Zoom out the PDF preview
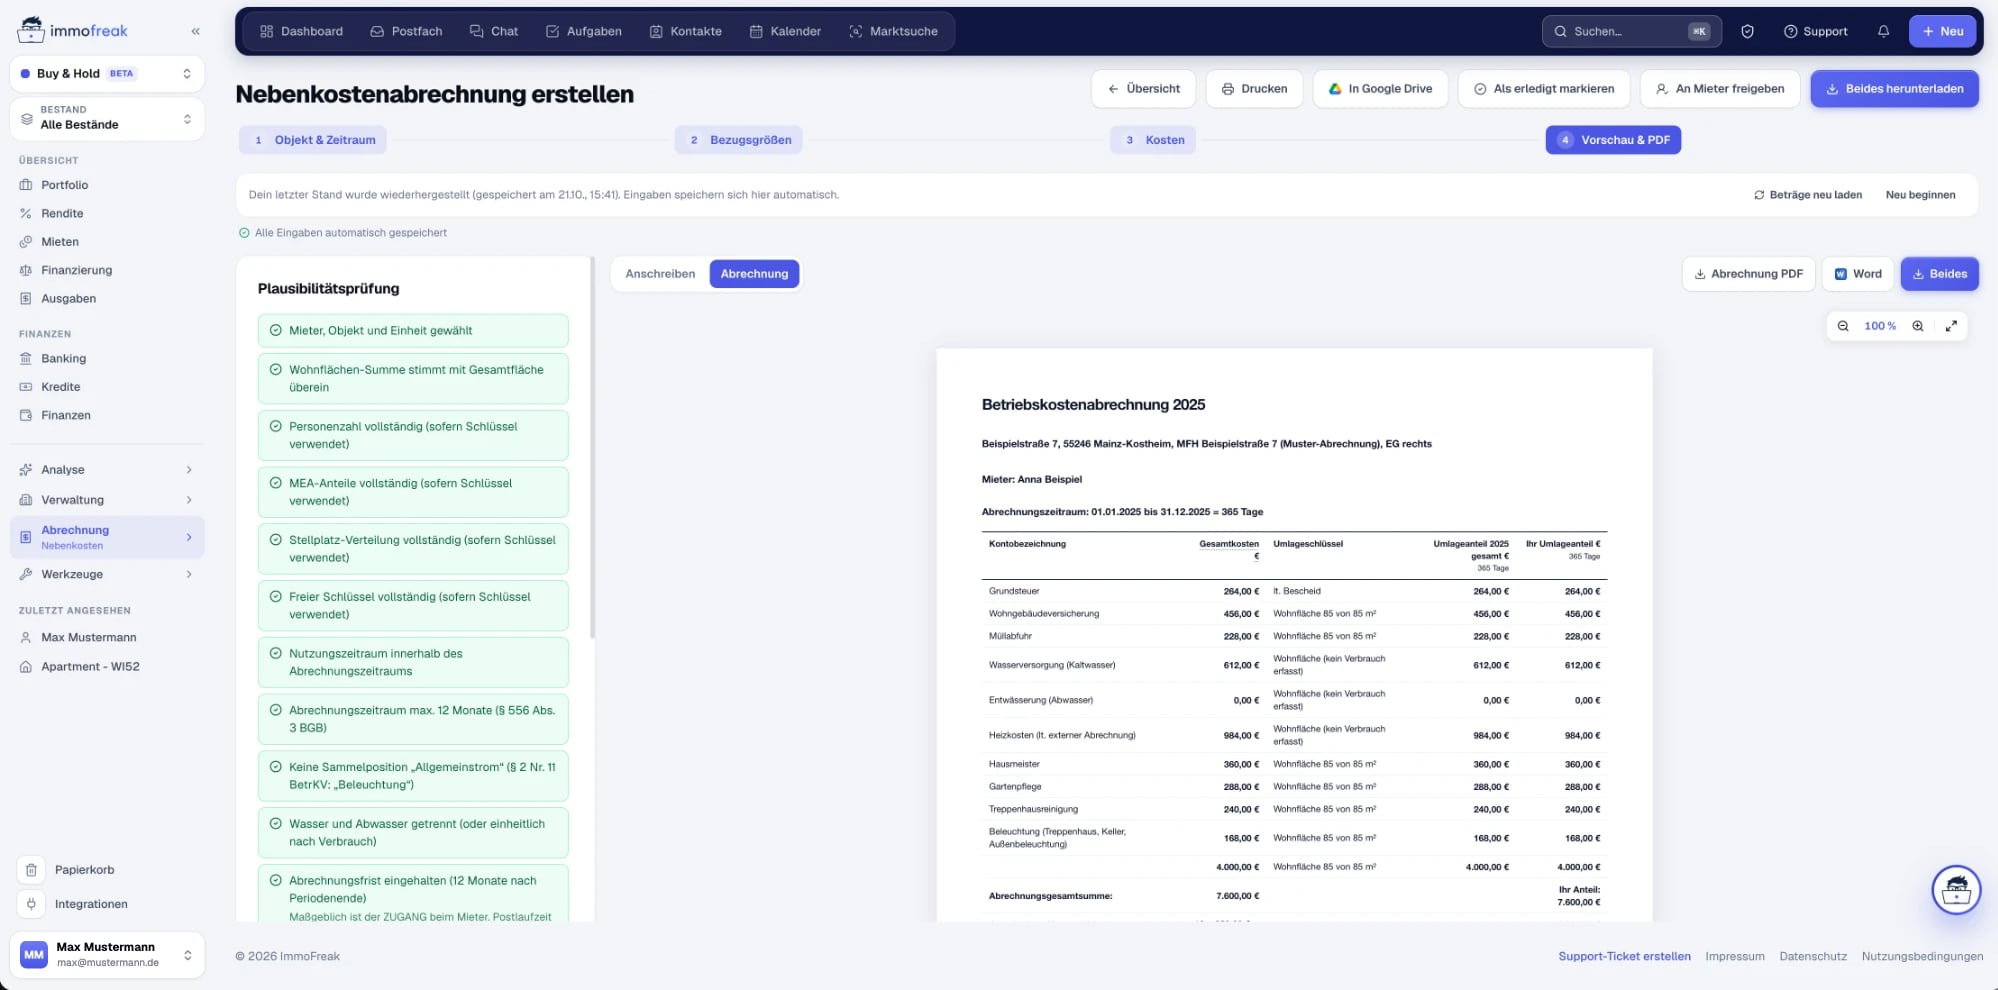 click(1843, 326)
